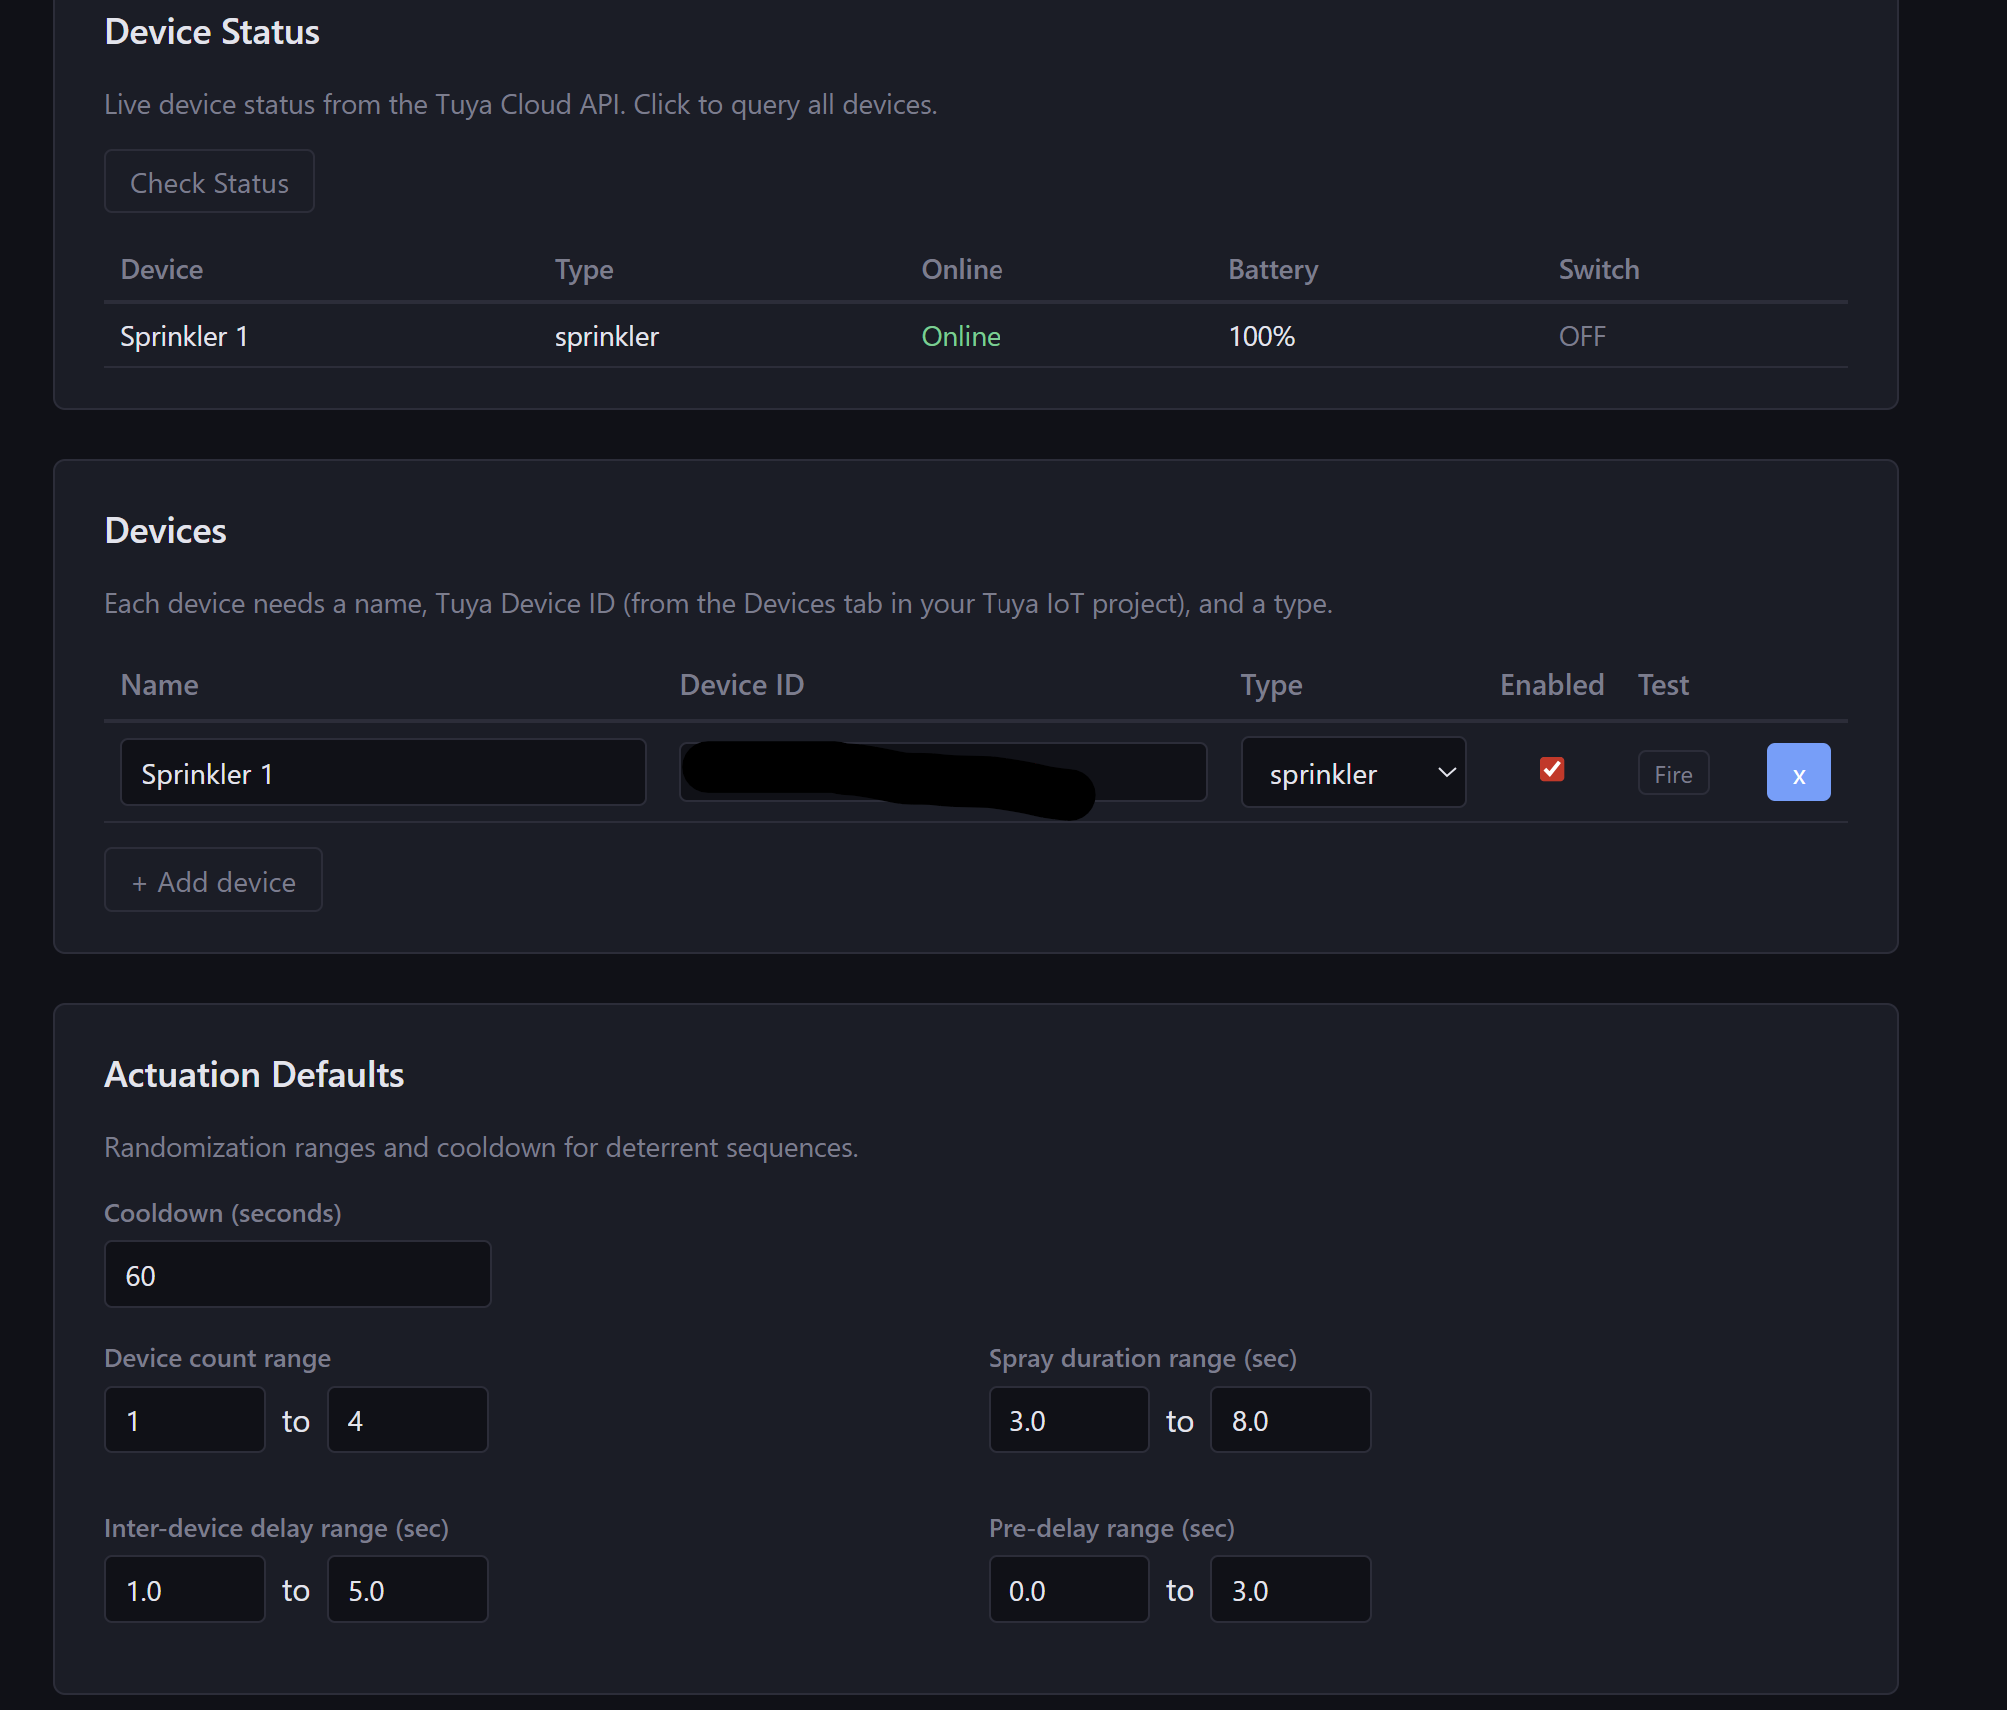Image resolution: width=2007 pixels, height=1710 pixels.
Task: Remove Sprinkler 1 with the x button
Action: pyautogui.click(x=1797, y=772)
